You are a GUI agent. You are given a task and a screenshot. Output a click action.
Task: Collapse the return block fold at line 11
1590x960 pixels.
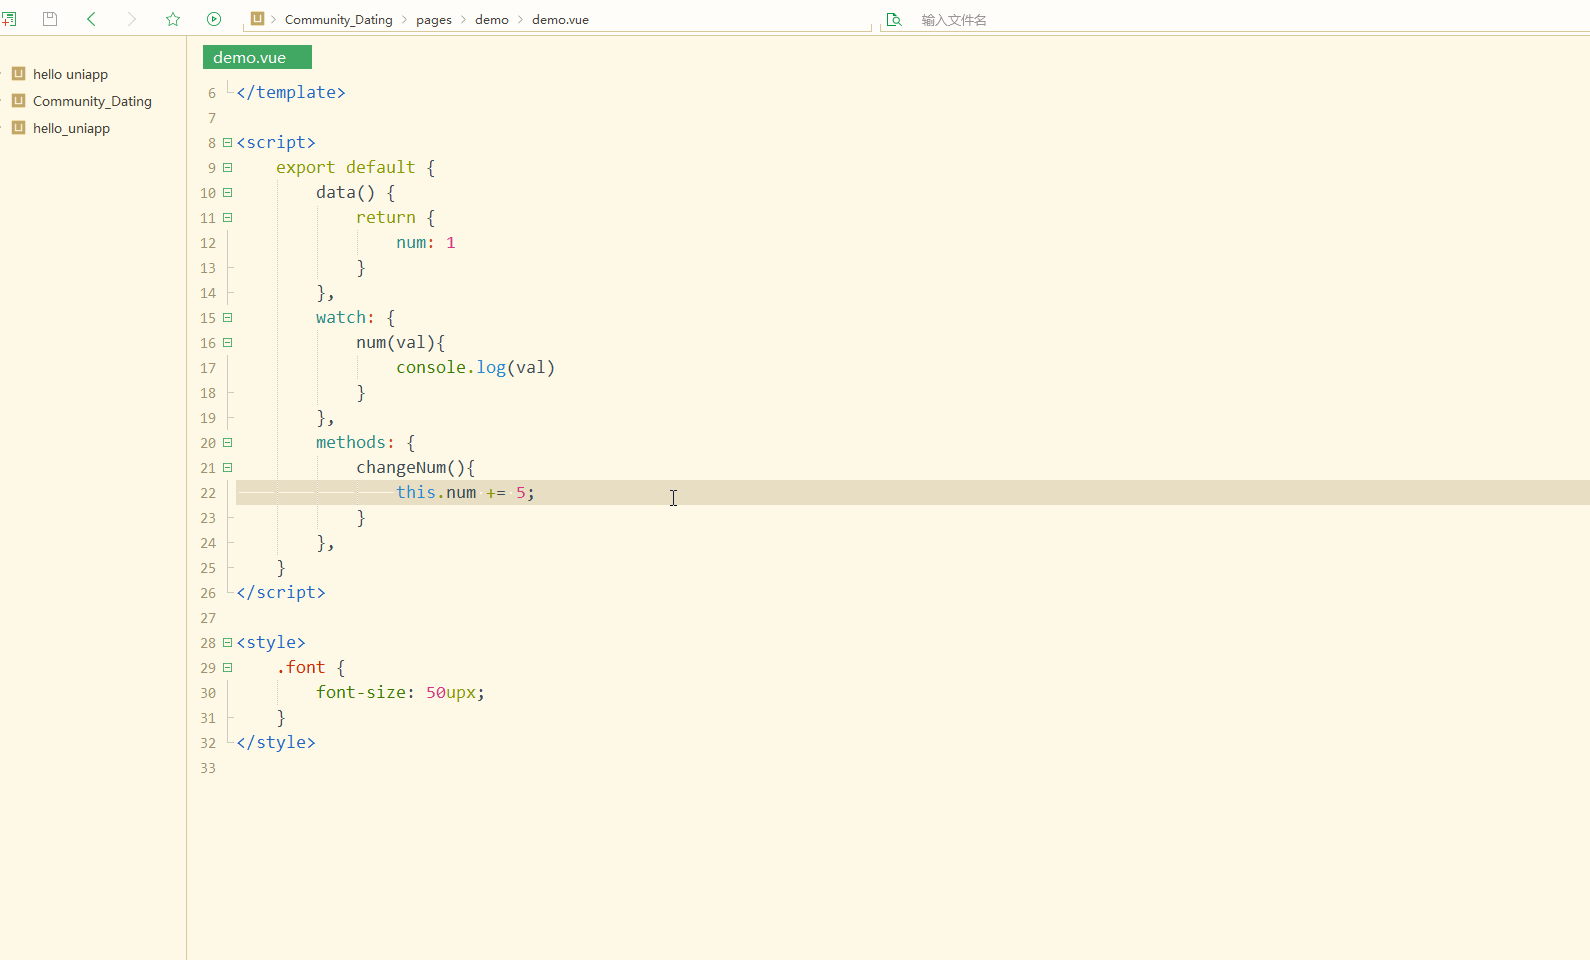point(227,217)
